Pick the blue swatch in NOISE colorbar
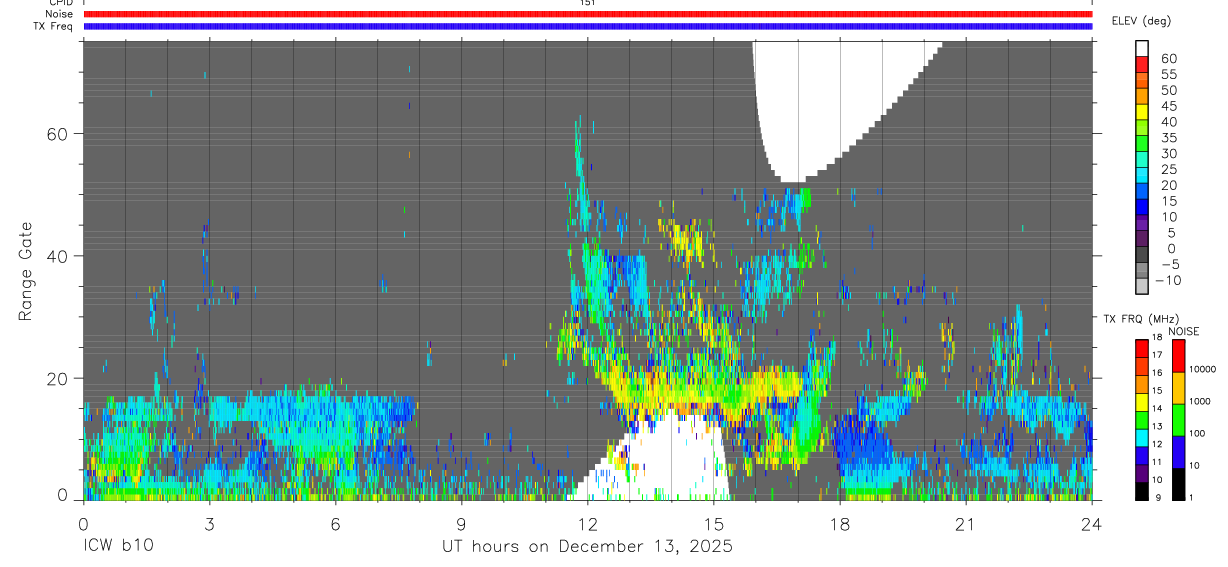Image resolution: width=1228 pixels, height=567 pixels. 1178,451
